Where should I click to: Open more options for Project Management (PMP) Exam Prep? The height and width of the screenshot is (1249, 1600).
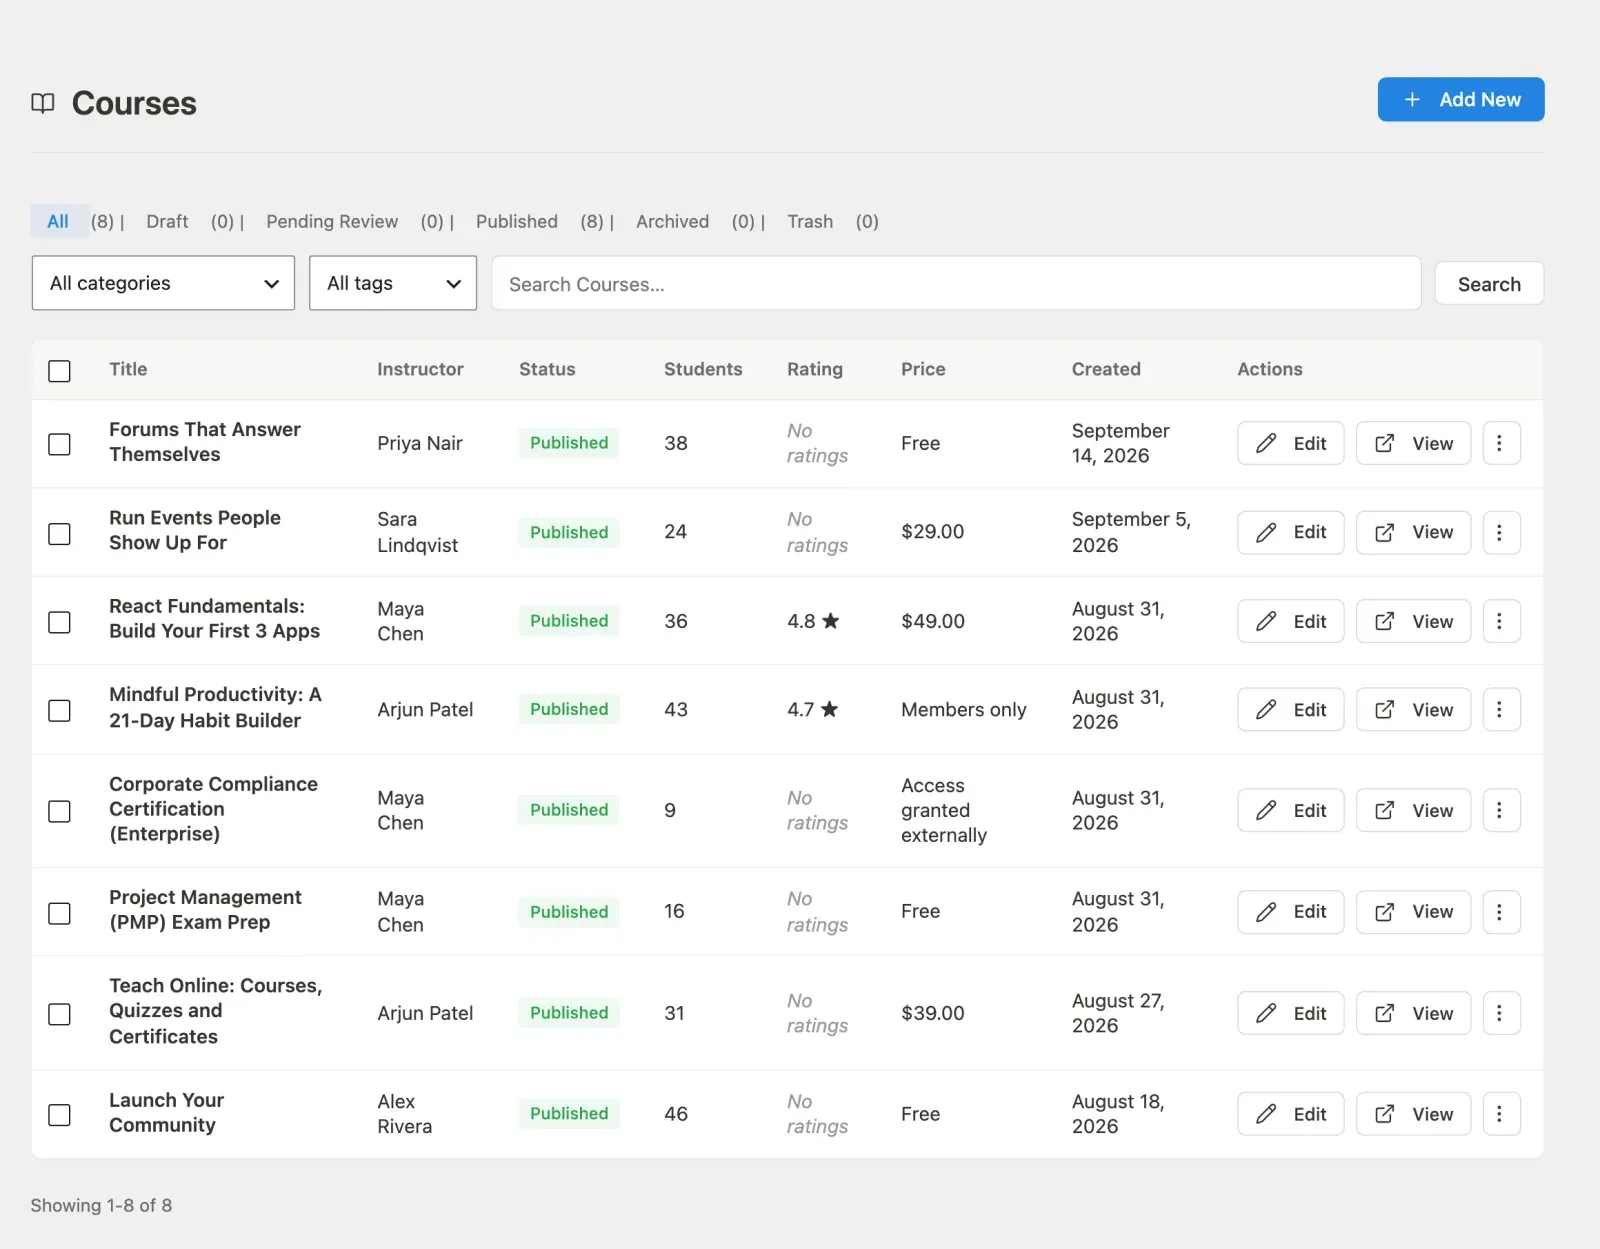coord(1500,912)
